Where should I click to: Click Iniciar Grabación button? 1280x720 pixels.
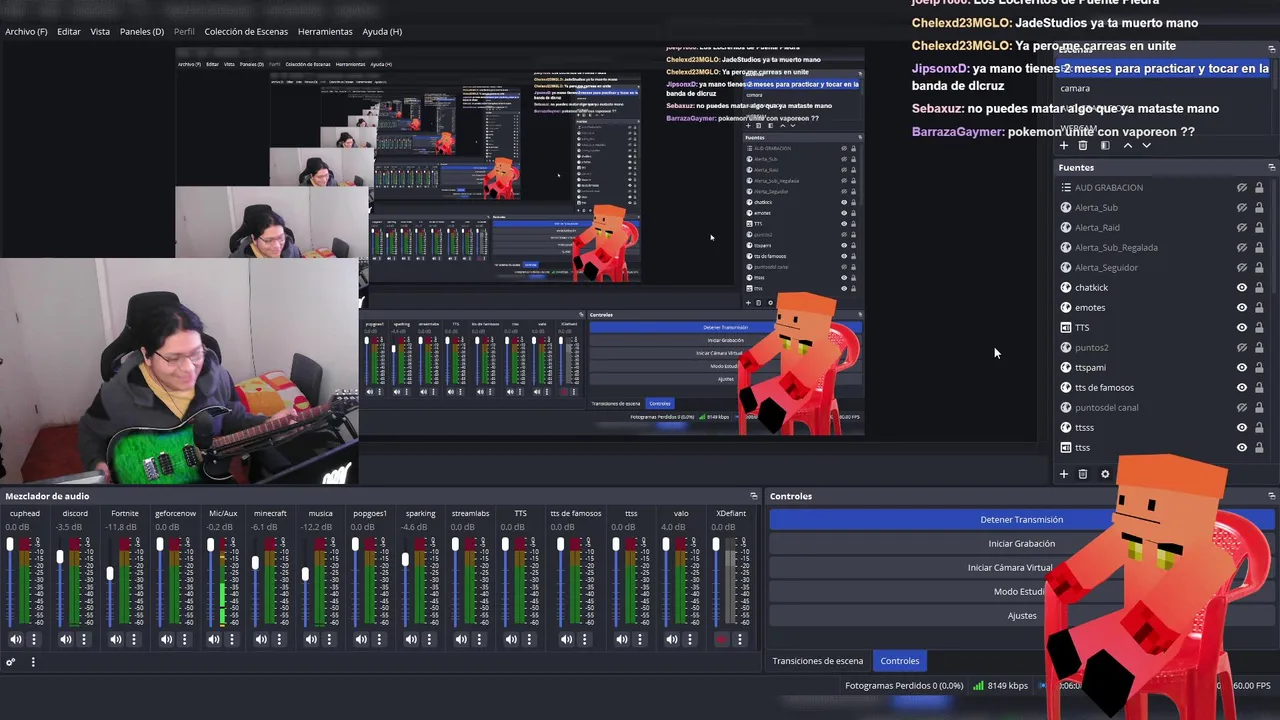[1021, 543]
